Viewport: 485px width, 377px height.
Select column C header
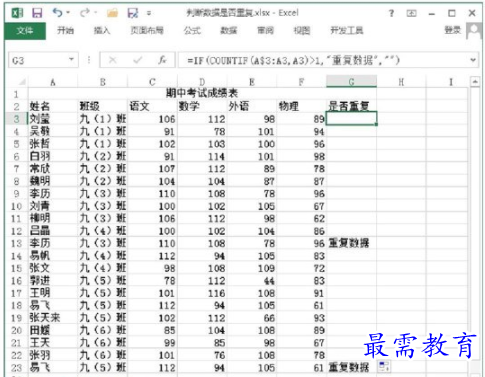pos(152,82)
